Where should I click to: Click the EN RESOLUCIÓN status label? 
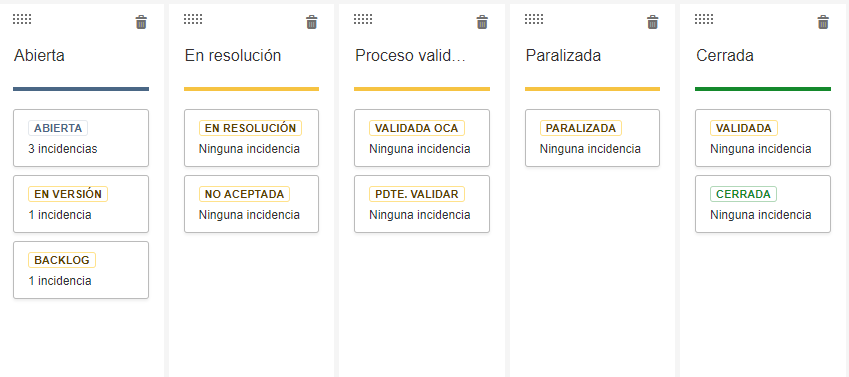coord(250,128)
